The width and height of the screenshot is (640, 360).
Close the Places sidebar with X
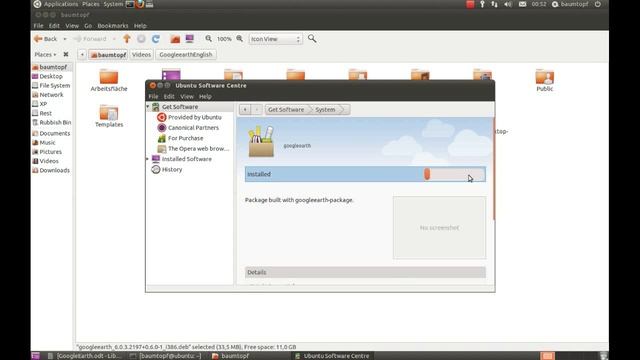point(66,54)
